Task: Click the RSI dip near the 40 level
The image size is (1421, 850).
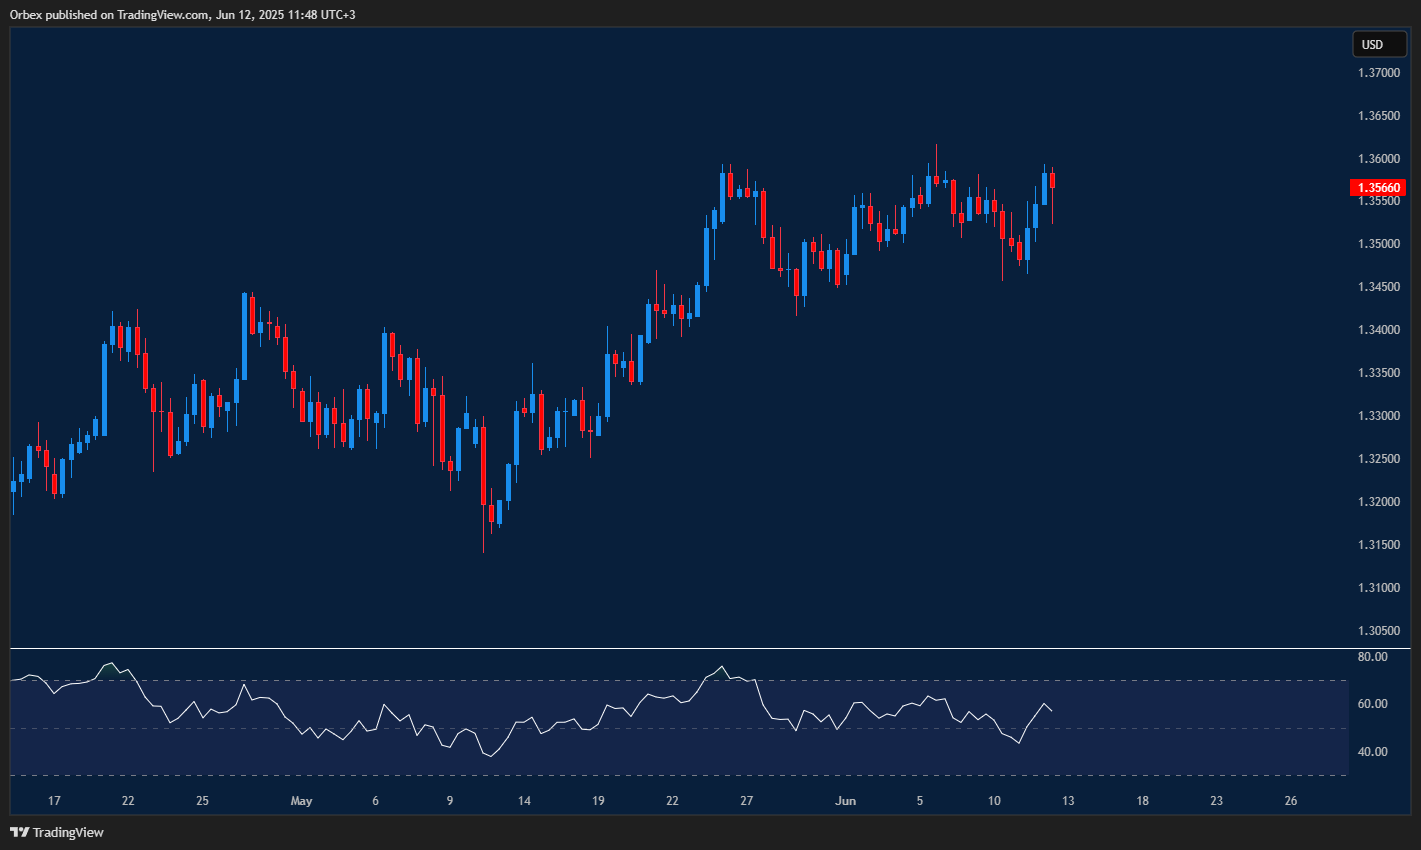Action: click(491, 757)
